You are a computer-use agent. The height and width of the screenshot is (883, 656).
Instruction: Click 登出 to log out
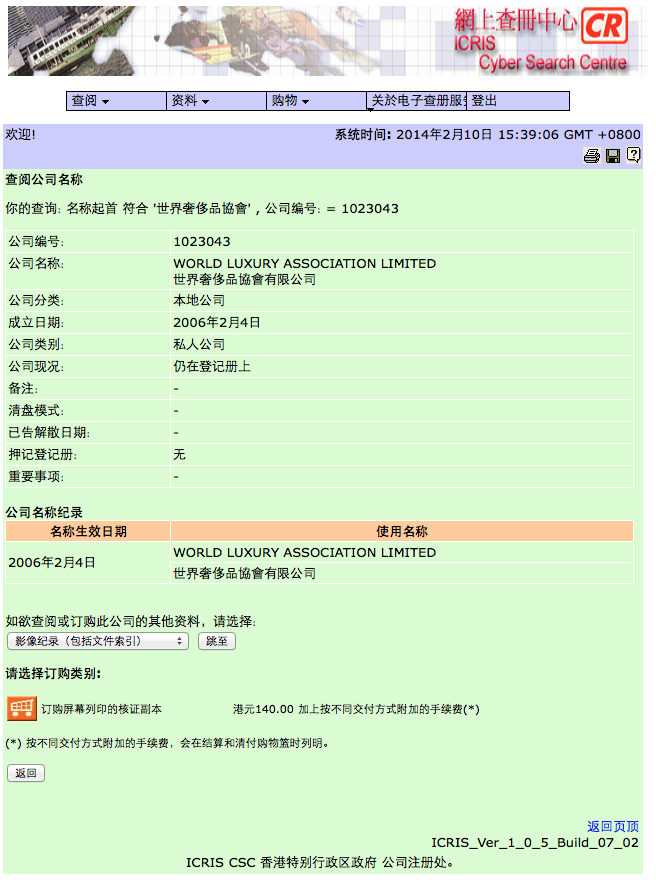(517, 101)
